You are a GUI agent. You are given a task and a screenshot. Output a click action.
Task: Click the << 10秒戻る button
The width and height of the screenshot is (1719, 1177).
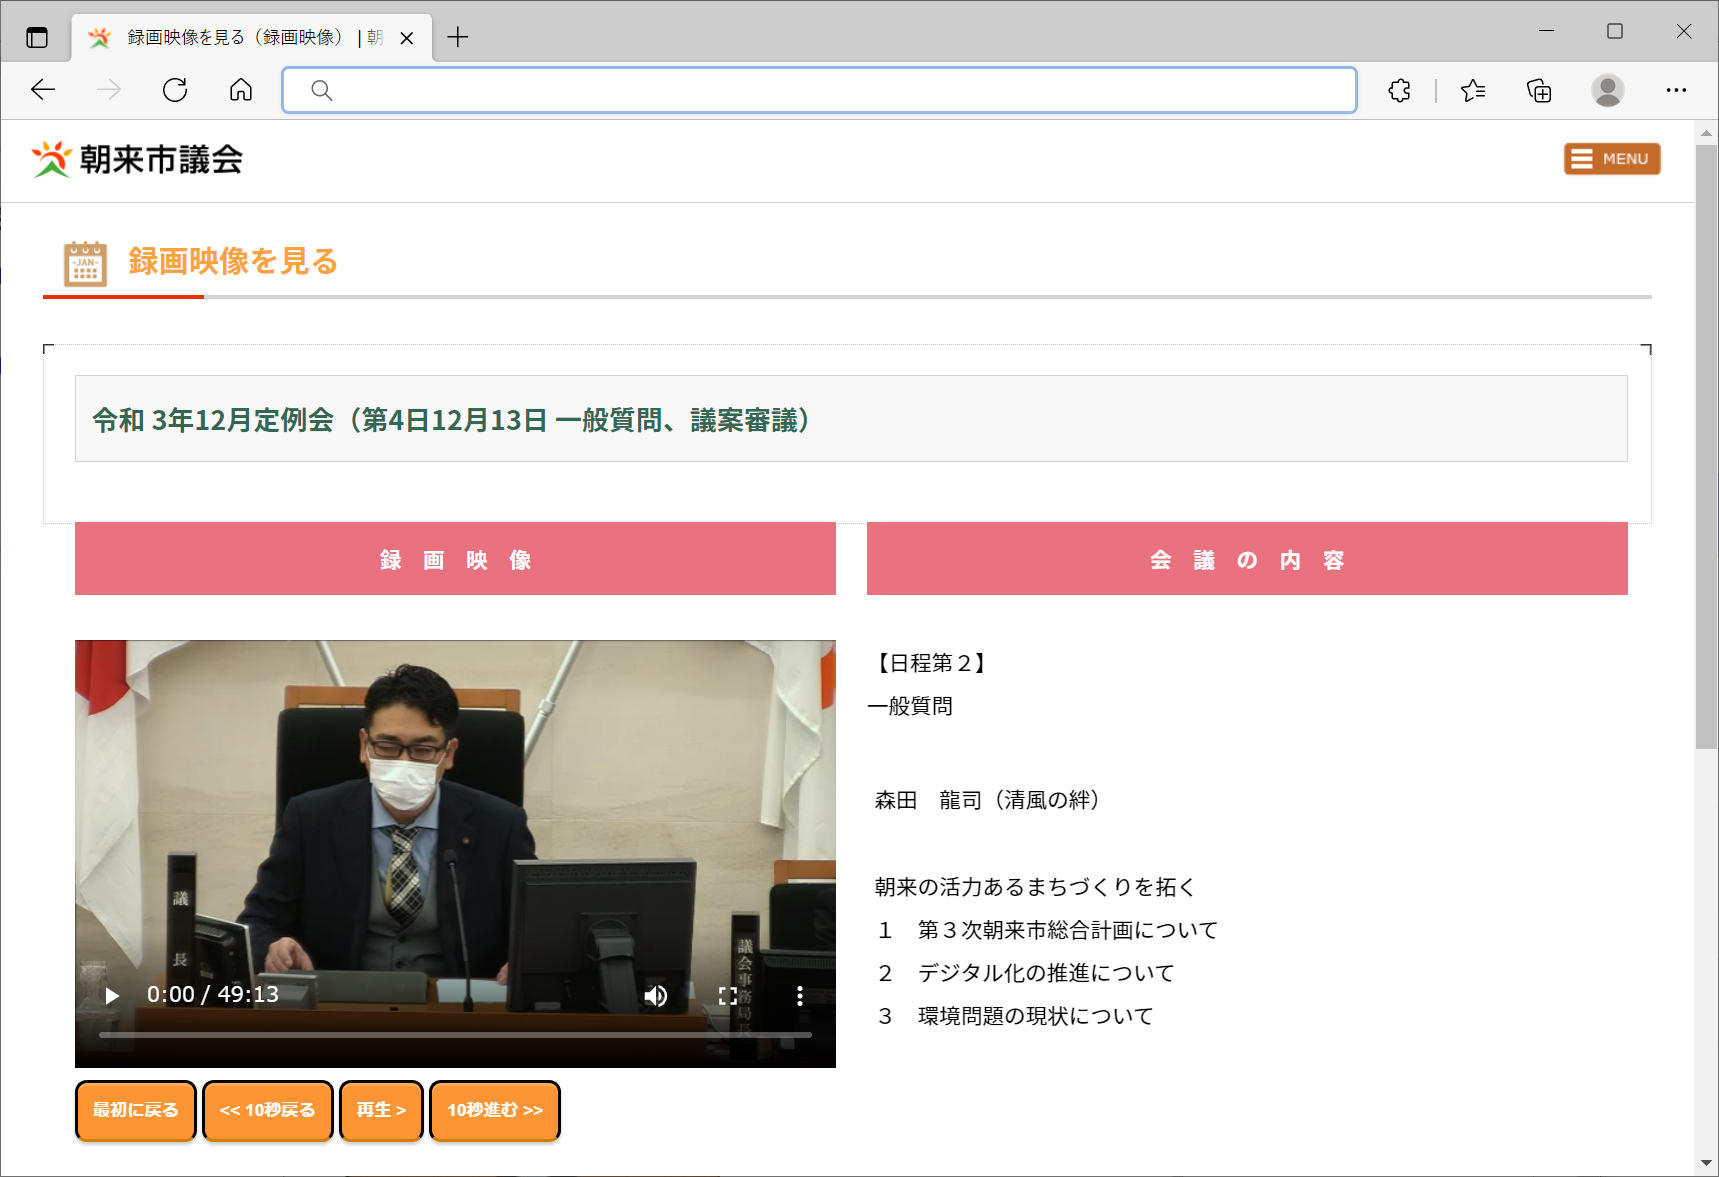pyautogui.click(x=267, y=1110)
